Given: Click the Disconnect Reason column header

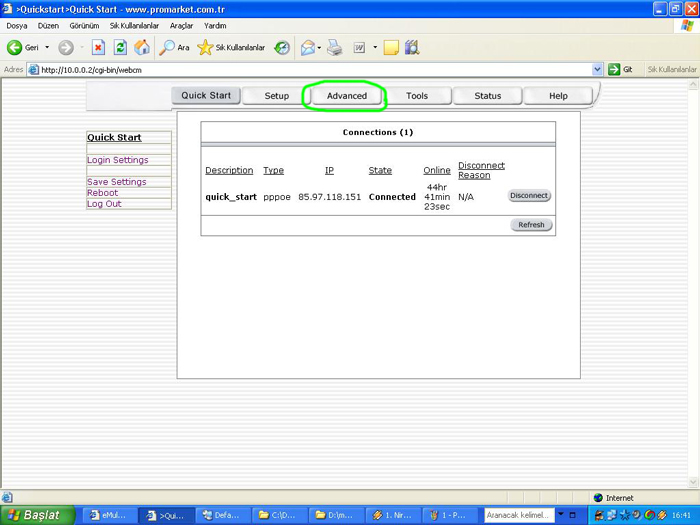Looking at the screenshot, I should pos(481,170).
